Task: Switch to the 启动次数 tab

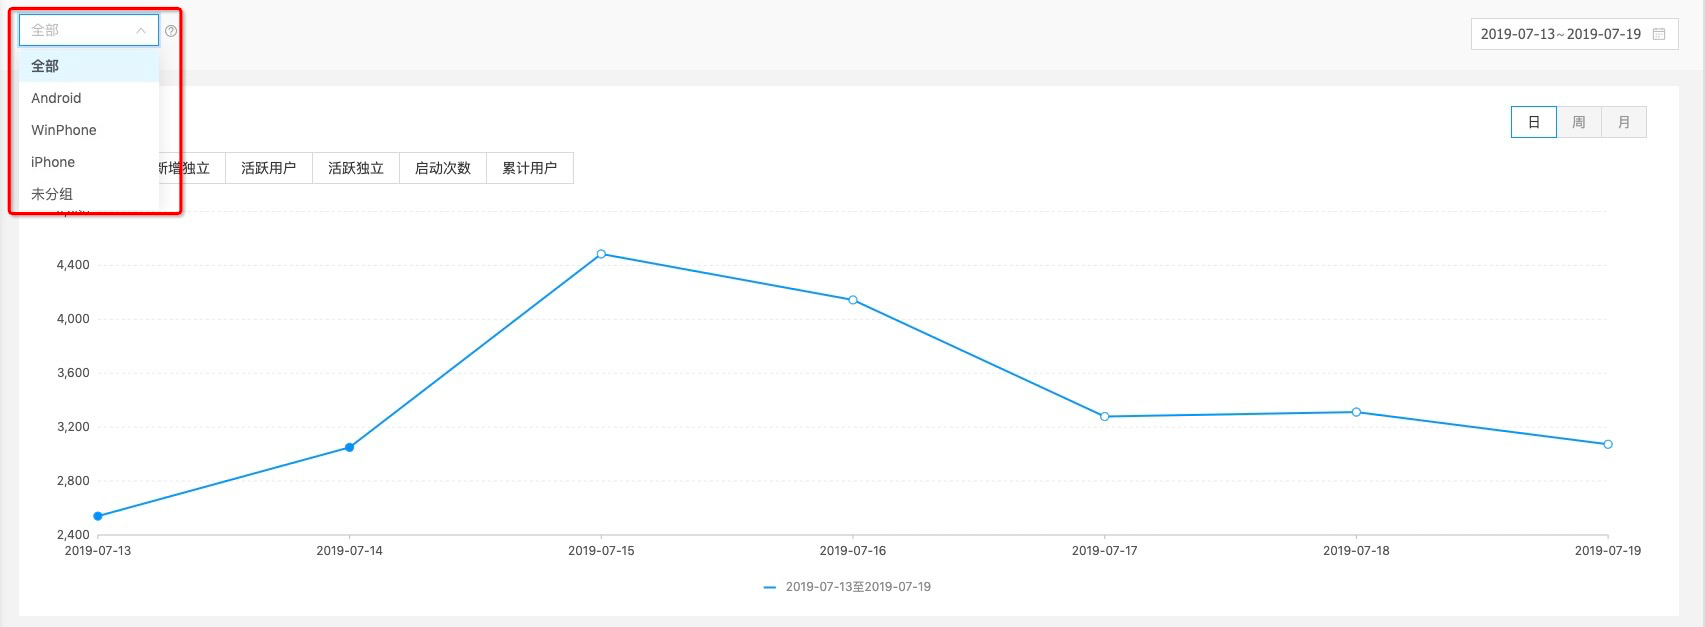Action: coord(443,168)
